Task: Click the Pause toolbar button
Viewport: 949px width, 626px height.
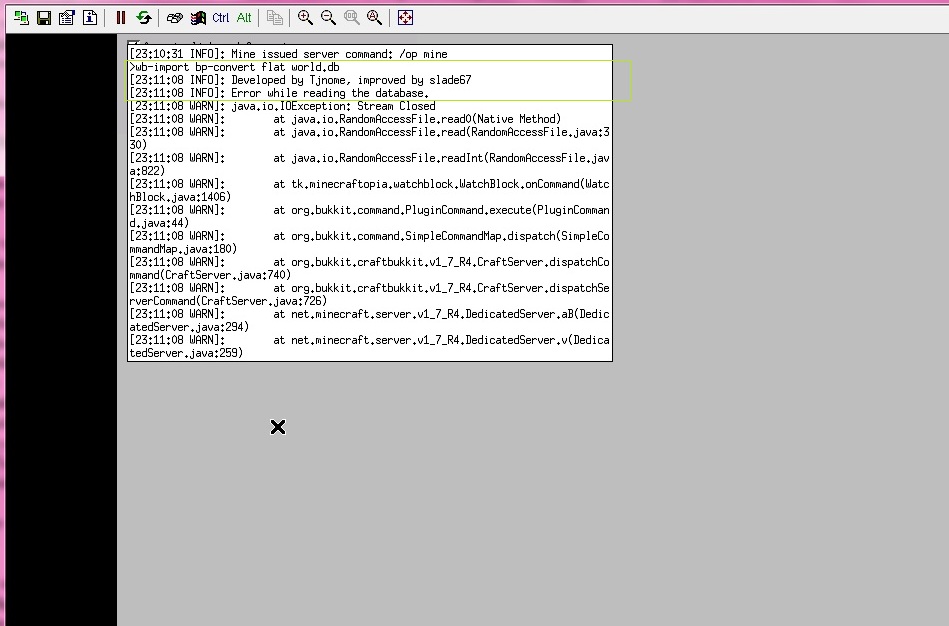Action: tap(120, 18)
